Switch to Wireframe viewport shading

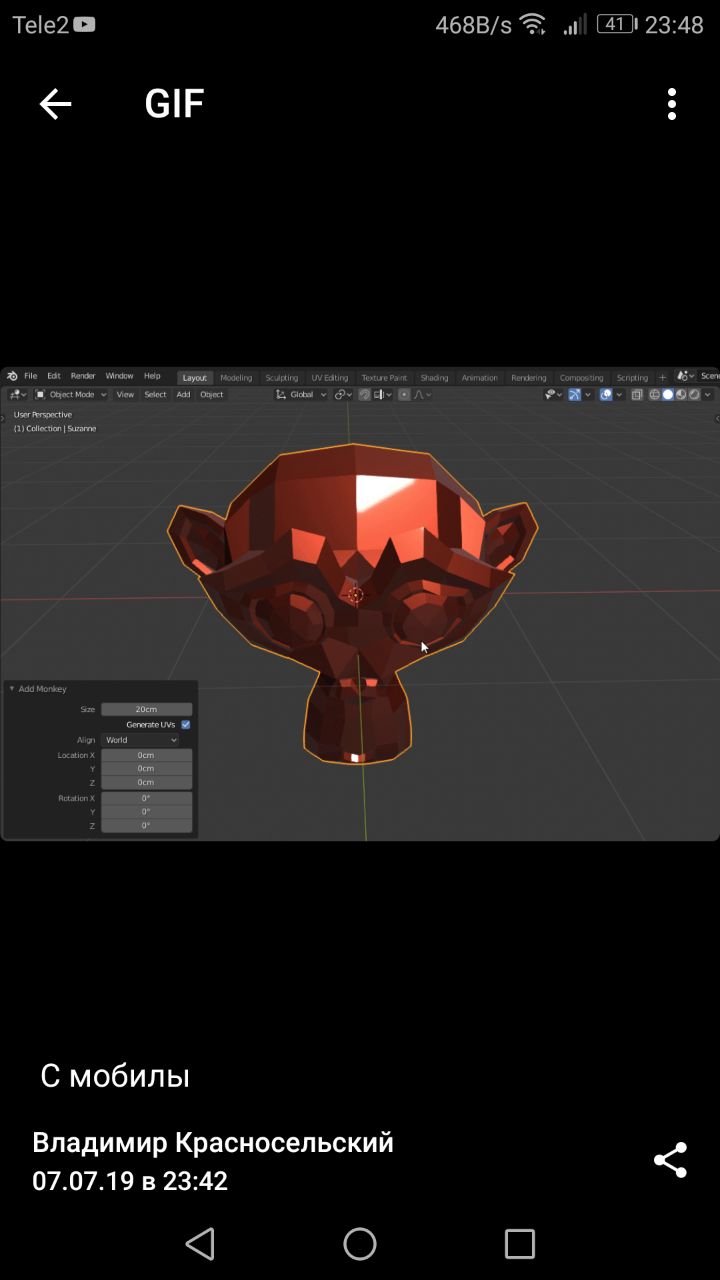[x=655, y=395]
